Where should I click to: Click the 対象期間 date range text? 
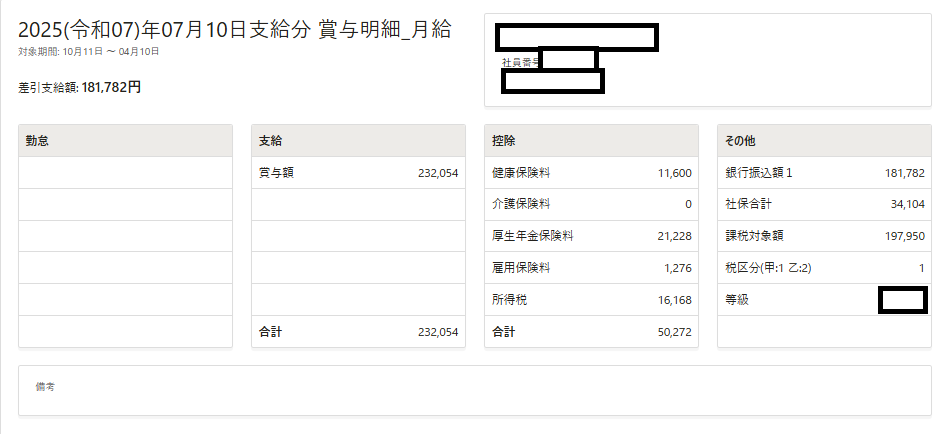click(x=88, y=51)
